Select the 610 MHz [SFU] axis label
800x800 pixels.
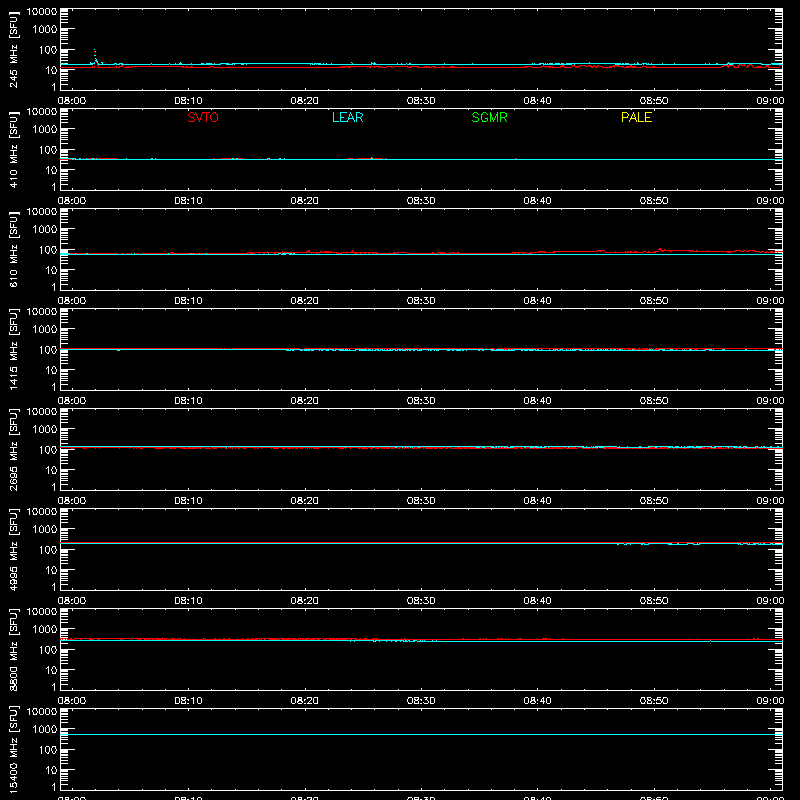pyautogui.click(x=13, y=250)
